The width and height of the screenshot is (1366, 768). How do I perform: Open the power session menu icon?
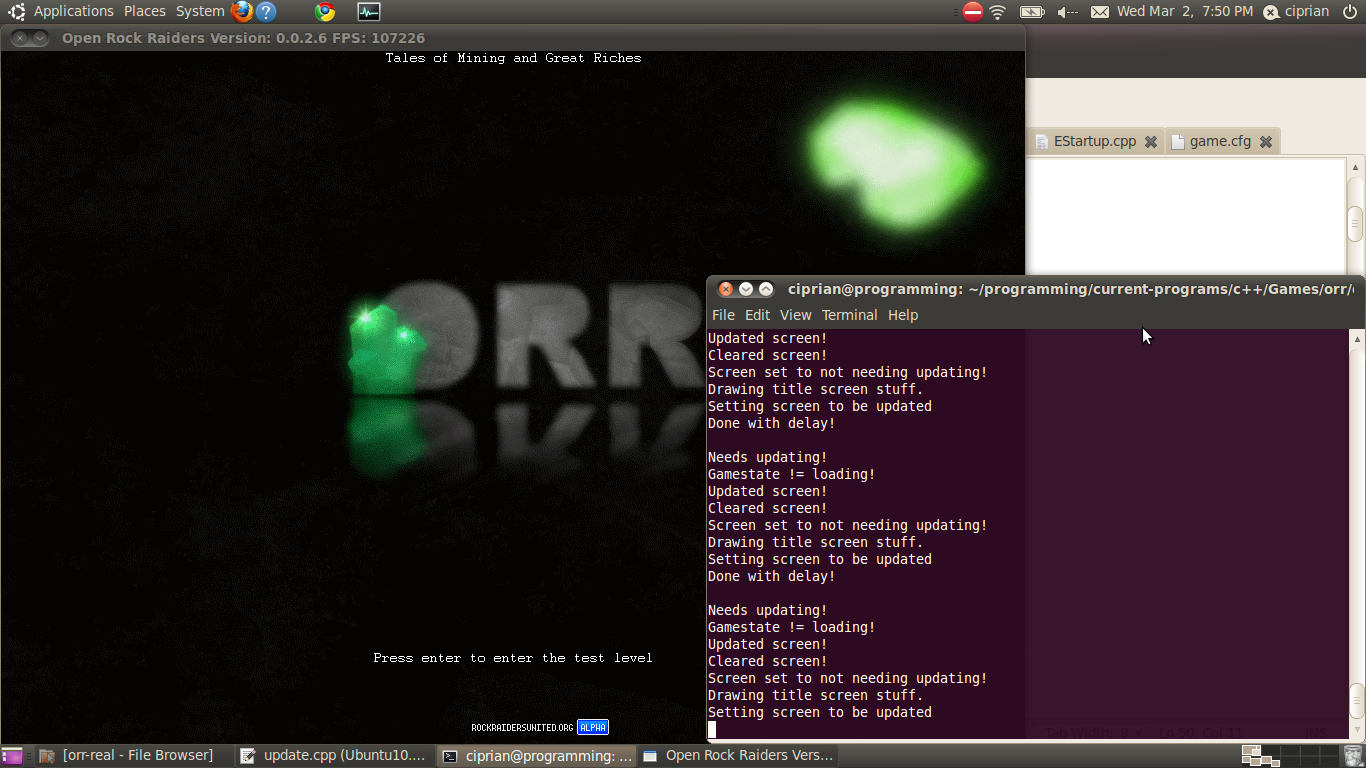pos(1350,12)
